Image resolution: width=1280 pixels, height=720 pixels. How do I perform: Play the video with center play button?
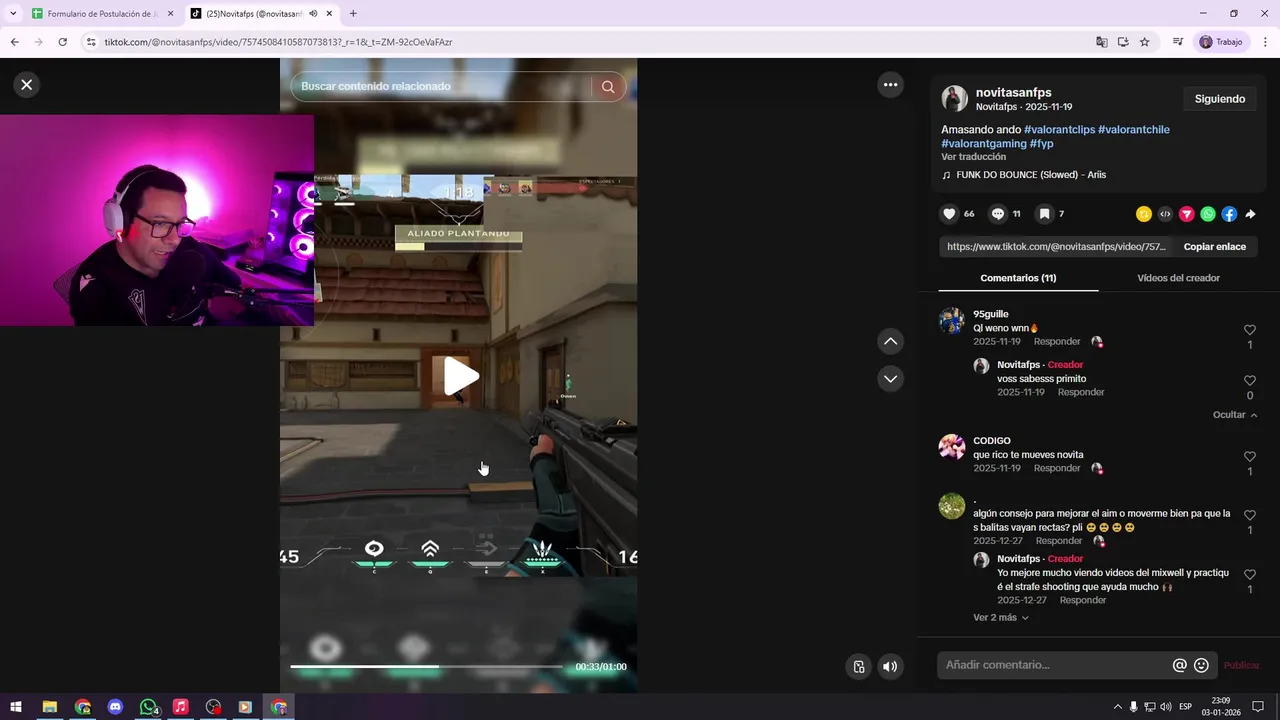click(460, 376)
